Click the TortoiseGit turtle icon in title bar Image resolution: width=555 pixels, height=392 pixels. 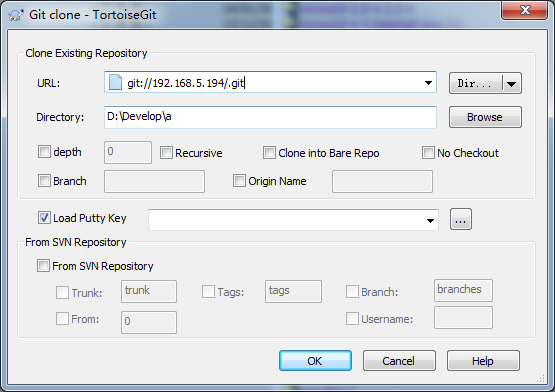coord(16,15)
